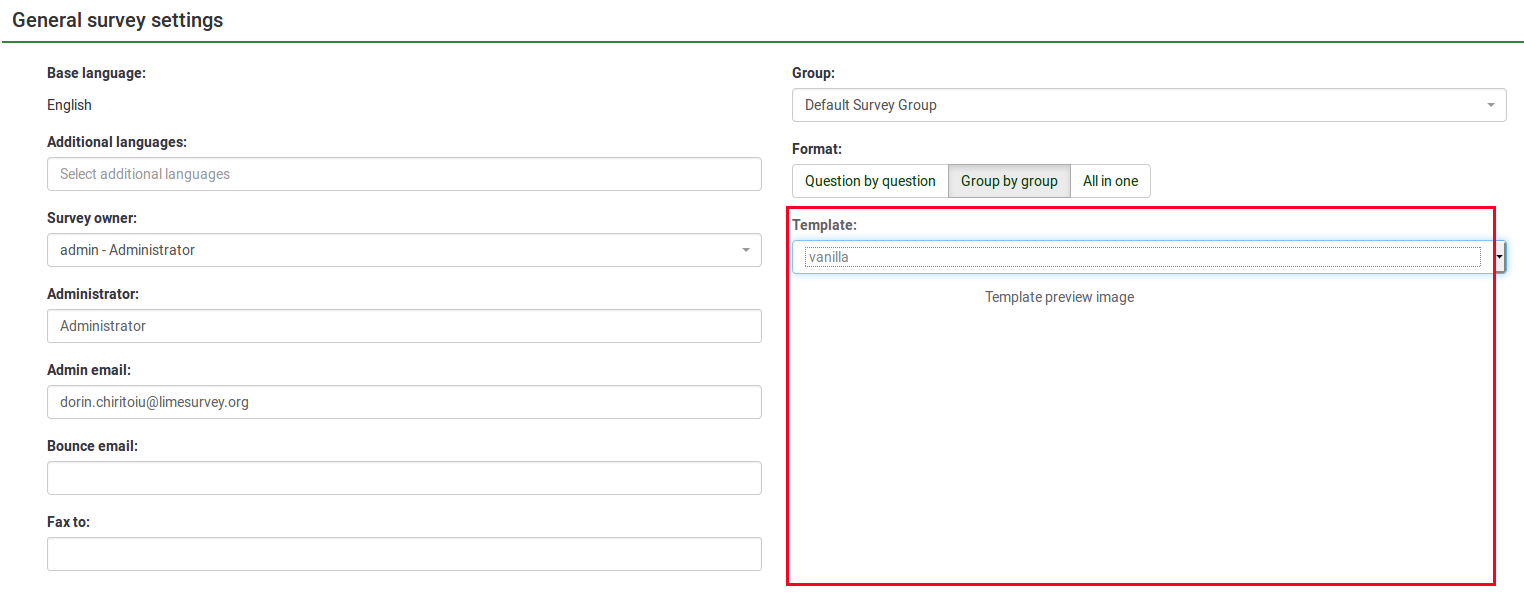Click the empty Fax to field
Viewport: 1524px width, 615px height.
[404, 554]
